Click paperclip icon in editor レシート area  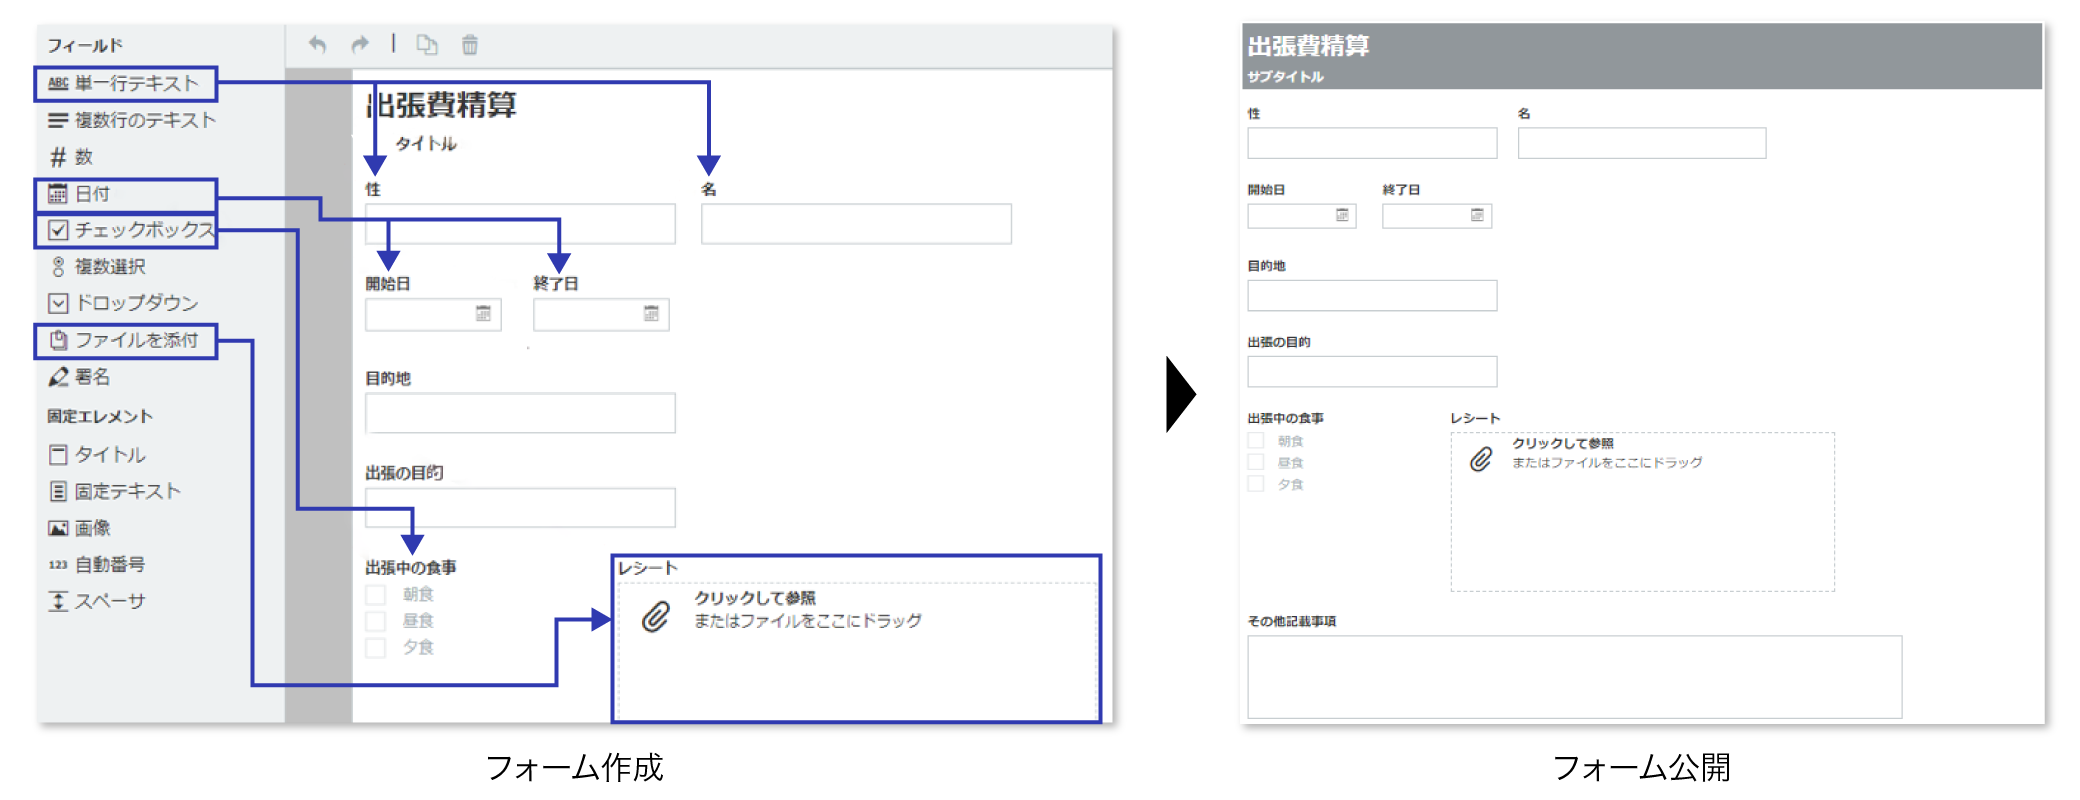(655, 617)
